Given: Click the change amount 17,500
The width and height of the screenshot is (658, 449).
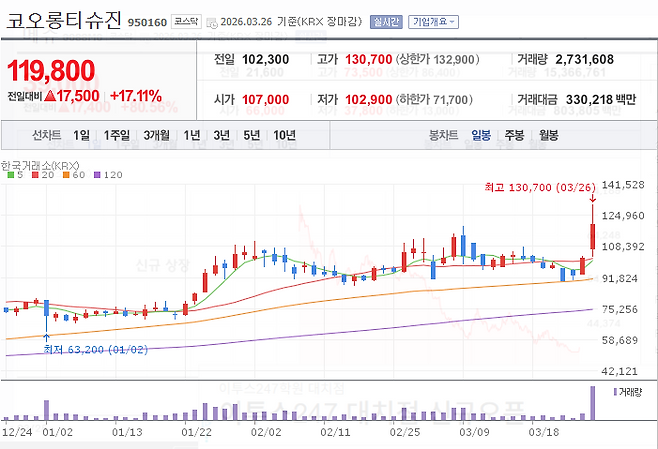Looking at the screenshot, I should [78, 96].
